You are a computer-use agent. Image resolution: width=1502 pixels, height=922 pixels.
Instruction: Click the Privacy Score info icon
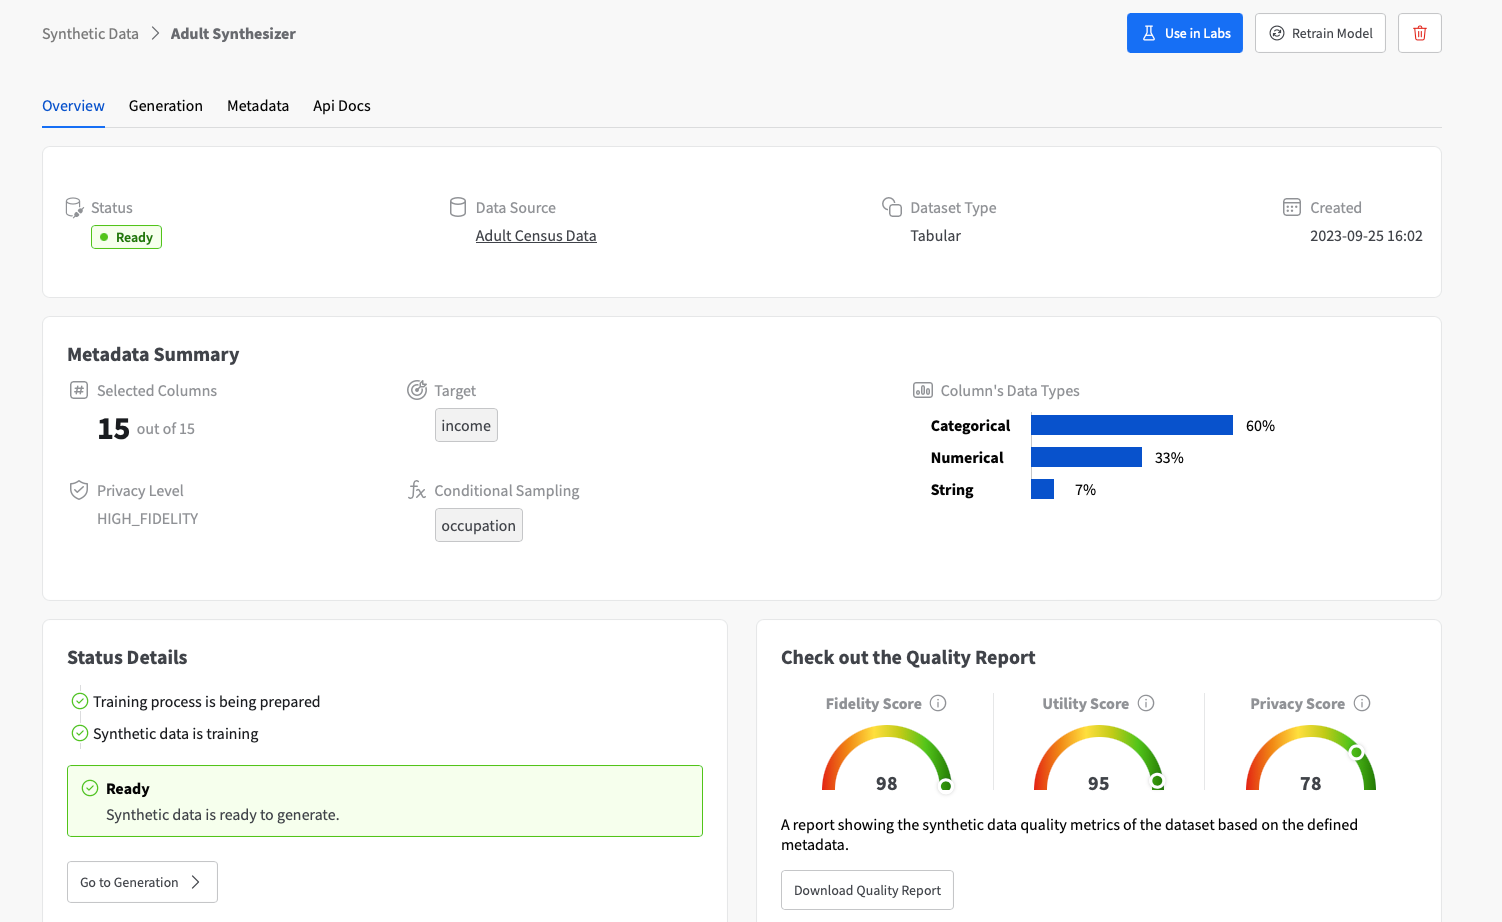coord(1362,703)
